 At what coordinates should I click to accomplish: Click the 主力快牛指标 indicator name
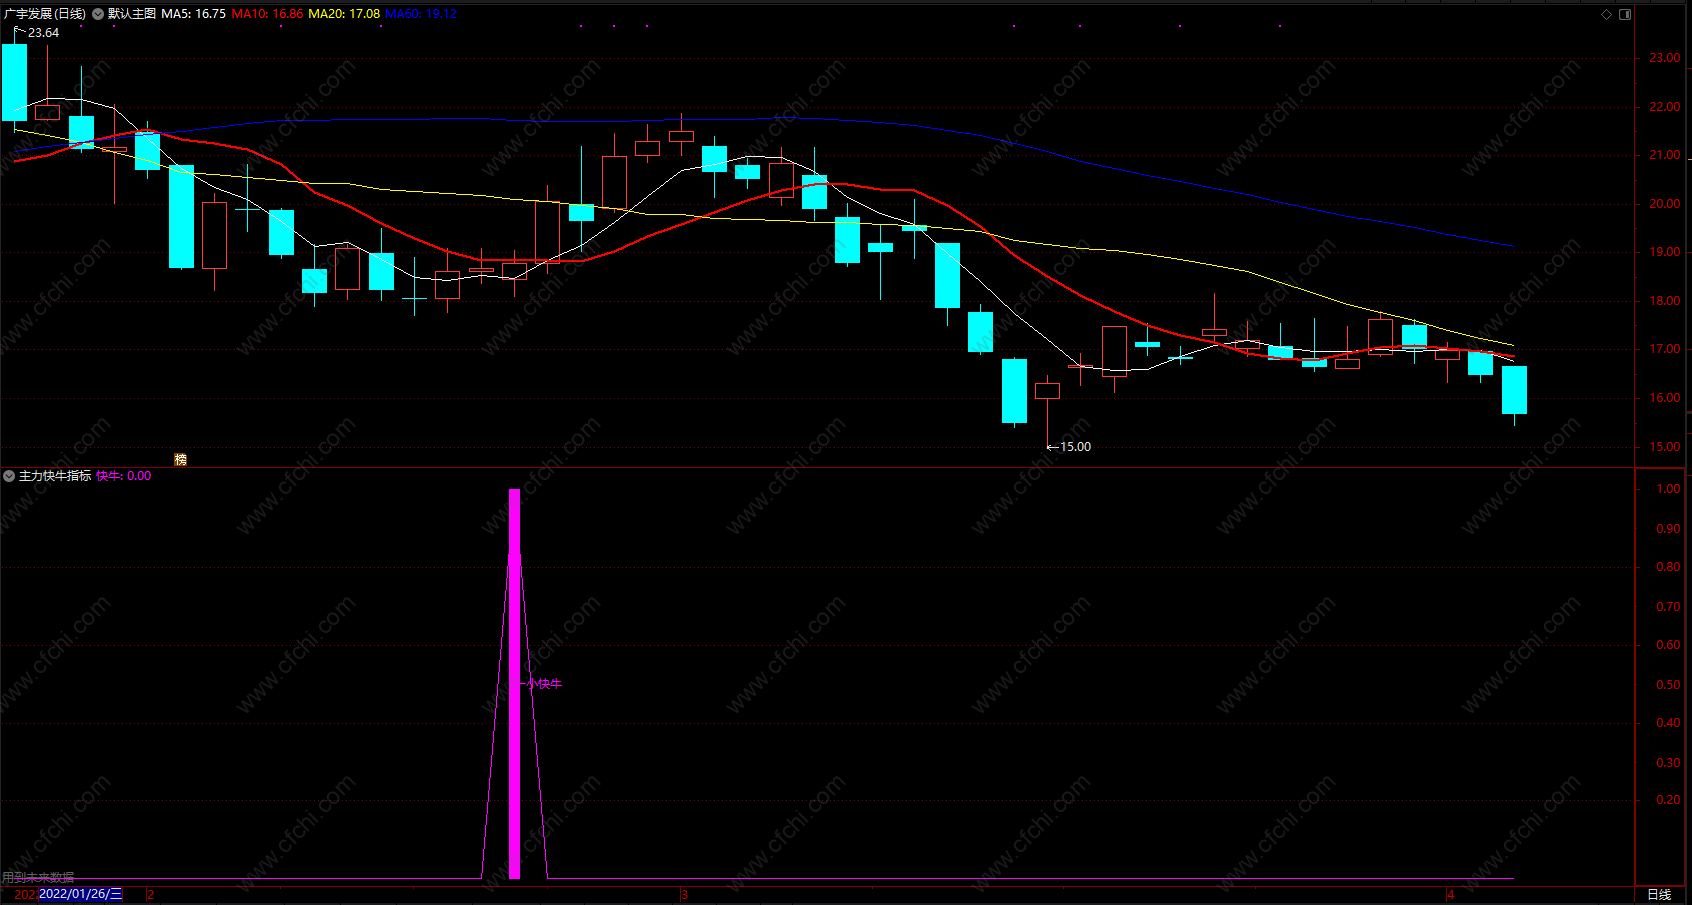pos(55,476)
